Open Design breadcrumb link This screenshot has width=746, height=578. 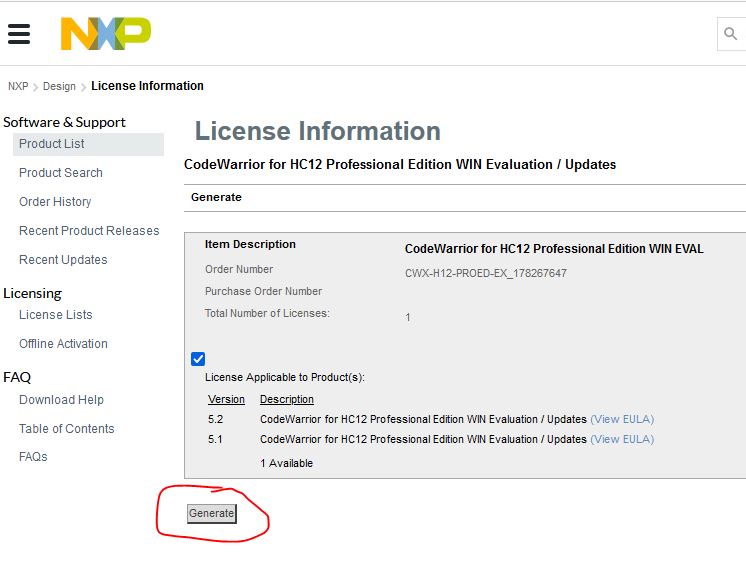coord(59,86)
